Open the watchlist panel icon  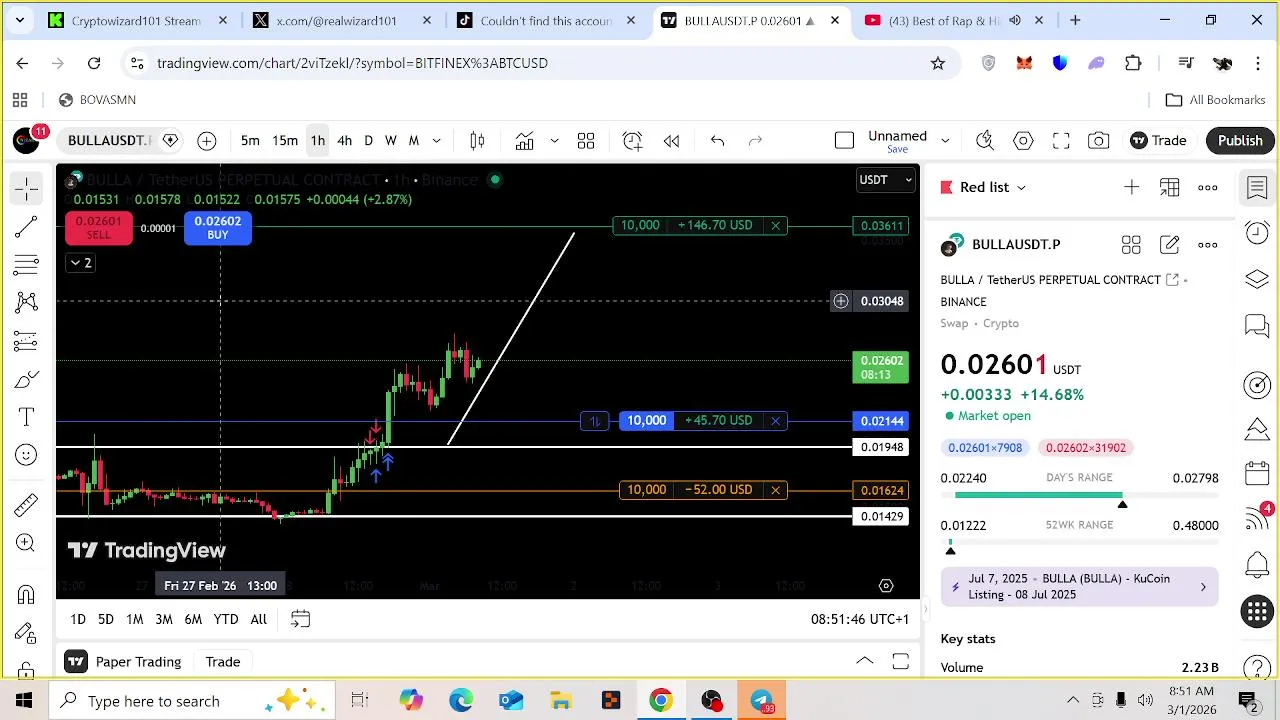click(x=1257, y=187)
